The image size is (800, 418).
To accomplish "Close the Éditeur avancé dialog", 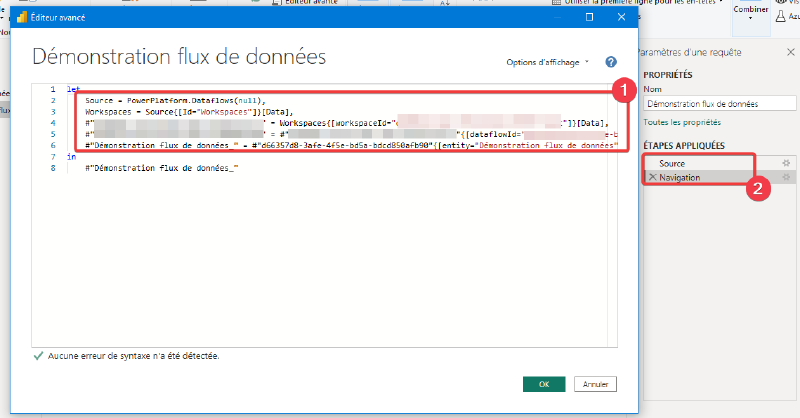I will tap(621, 17).
